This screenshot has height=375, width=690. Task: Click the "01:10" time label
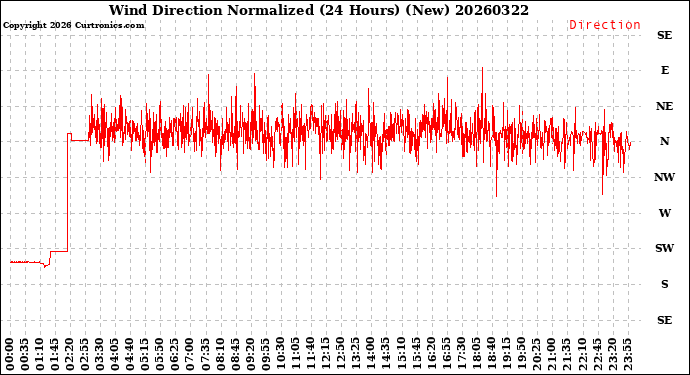tap(40, 354)
